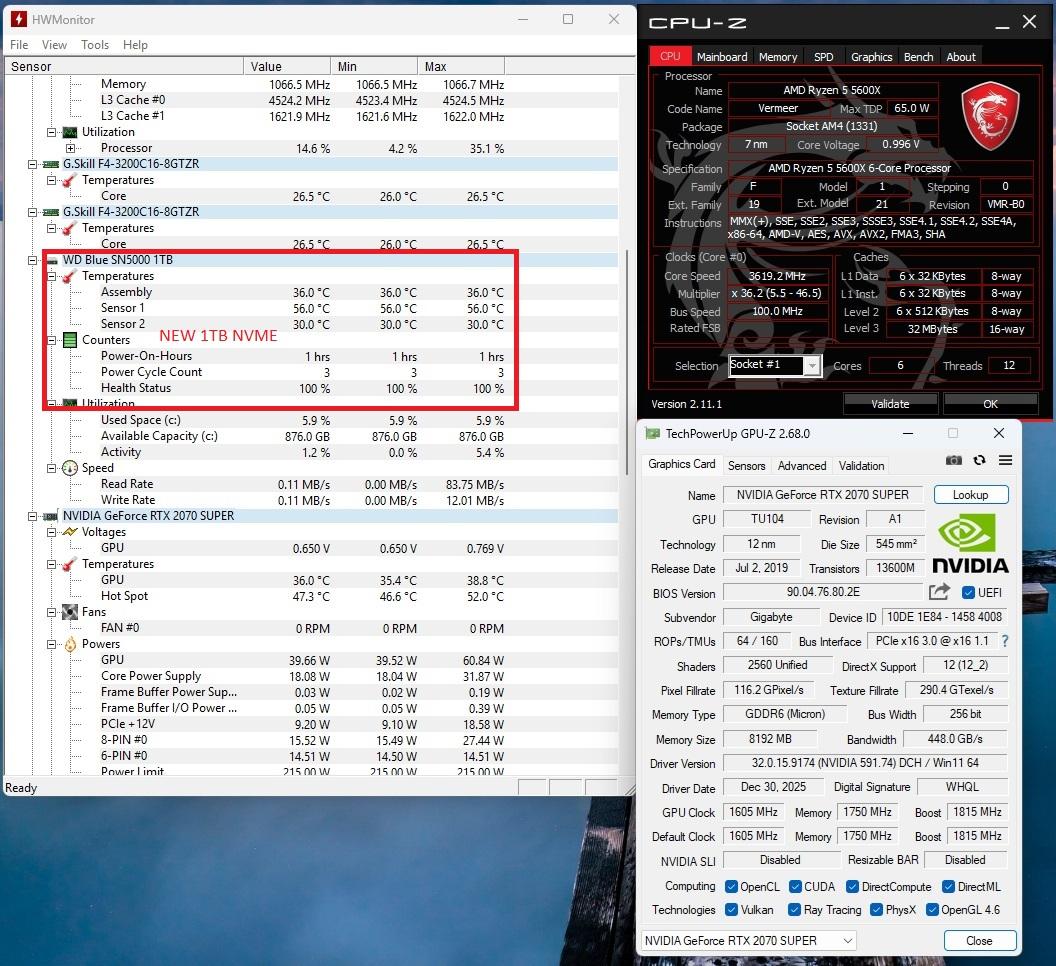
Task: Click the Lookup button in GPU-Z
Action: (970, 494)
